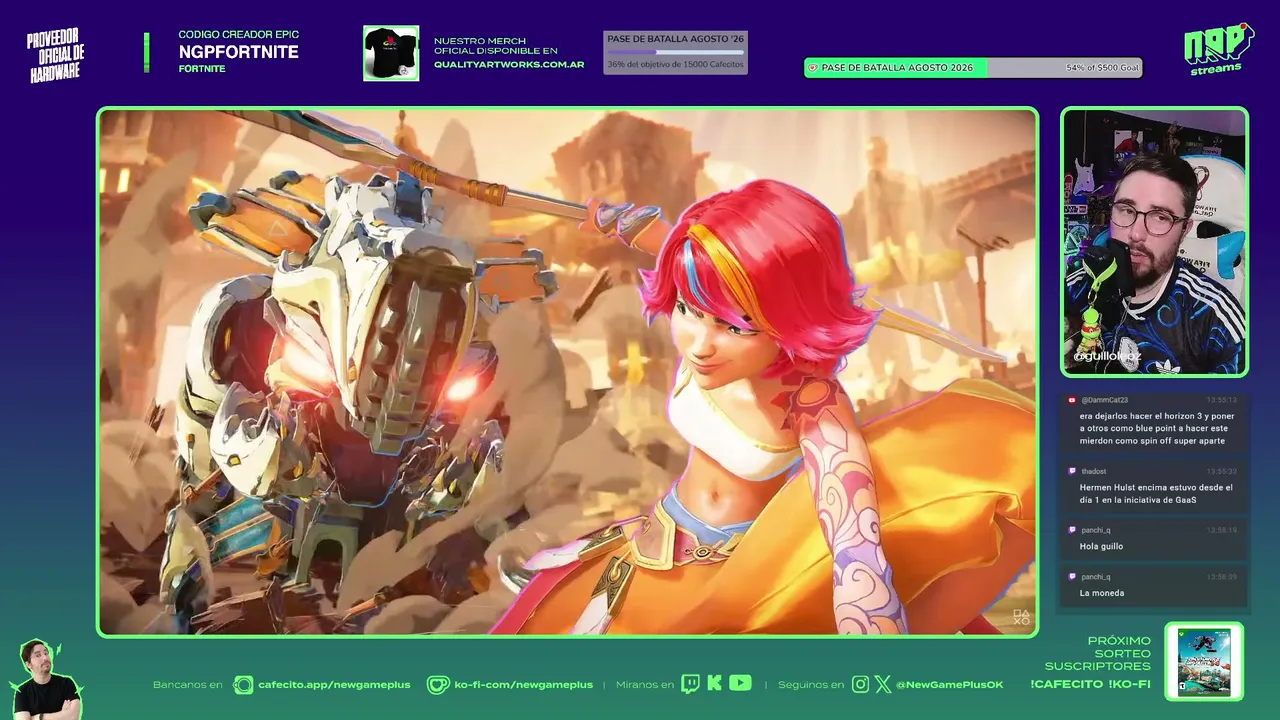The height and width of the screenshot is (720, 1280).
Task: Click the 'Hermen Hulst encima estuvo' chat message
Action: [x=1156, y=493]
